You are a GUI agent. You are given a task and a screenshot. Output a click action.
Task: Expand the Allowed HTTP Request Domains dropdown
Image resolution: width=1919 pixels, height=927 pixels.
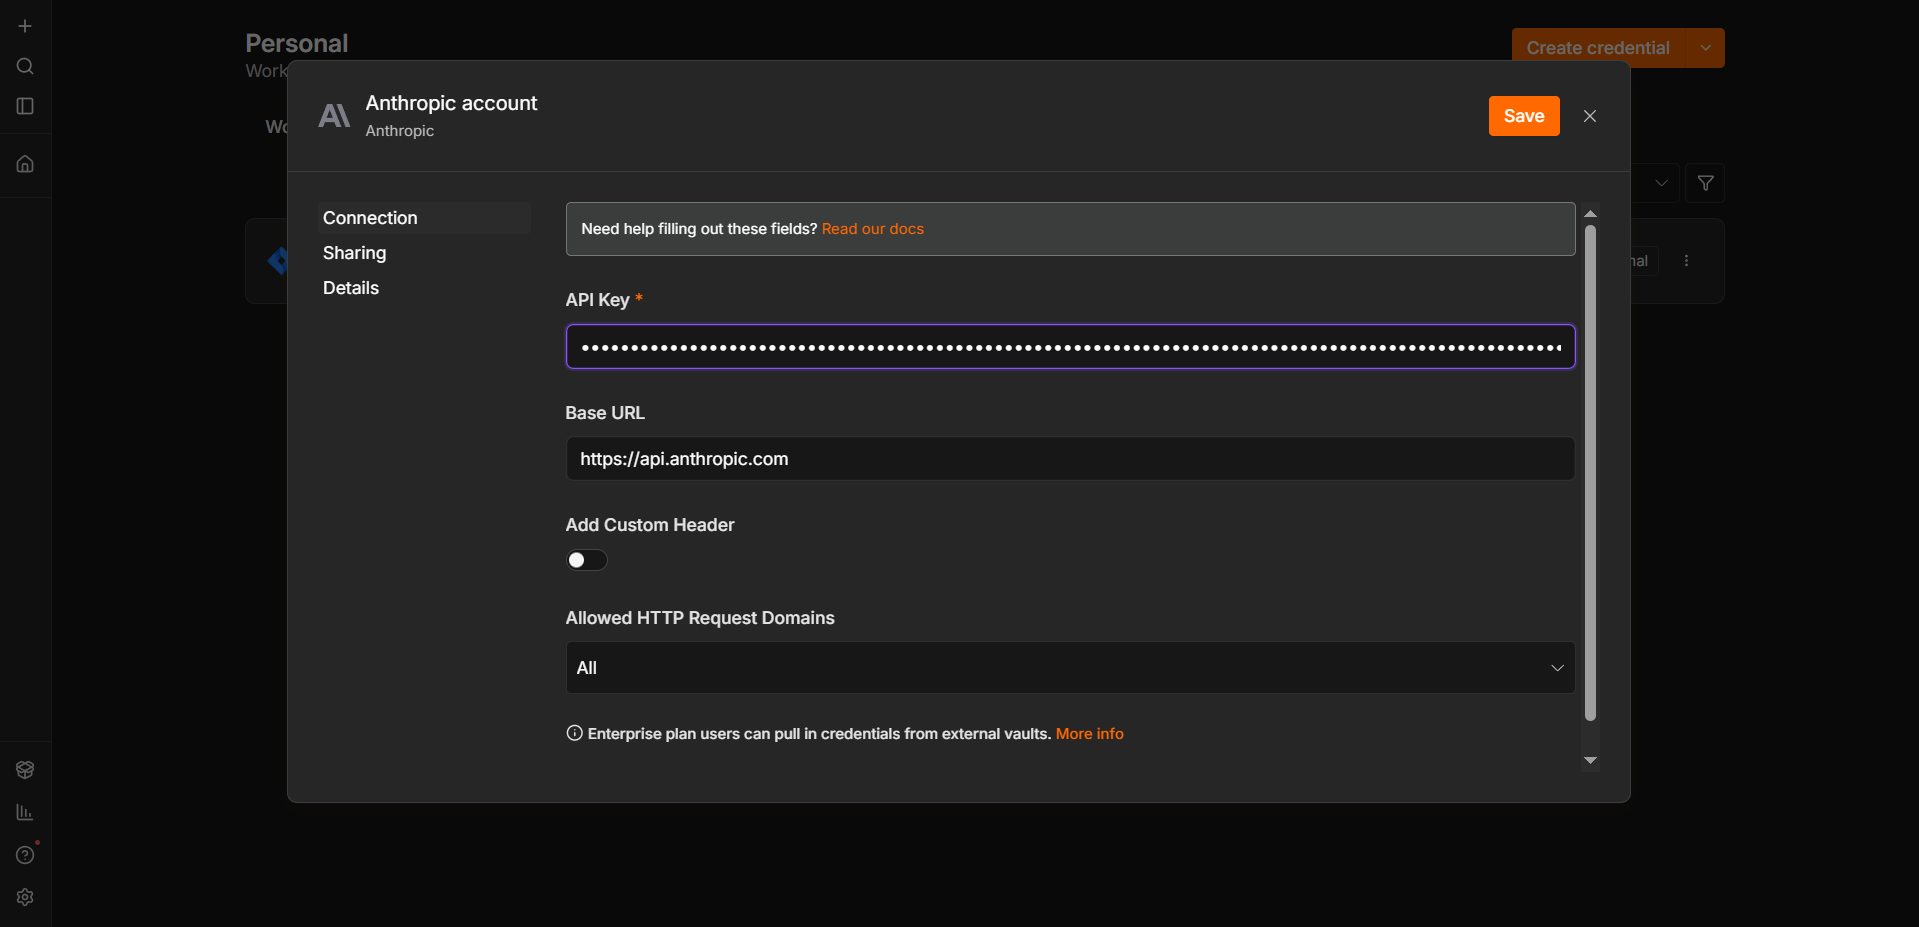(1070, 668)
